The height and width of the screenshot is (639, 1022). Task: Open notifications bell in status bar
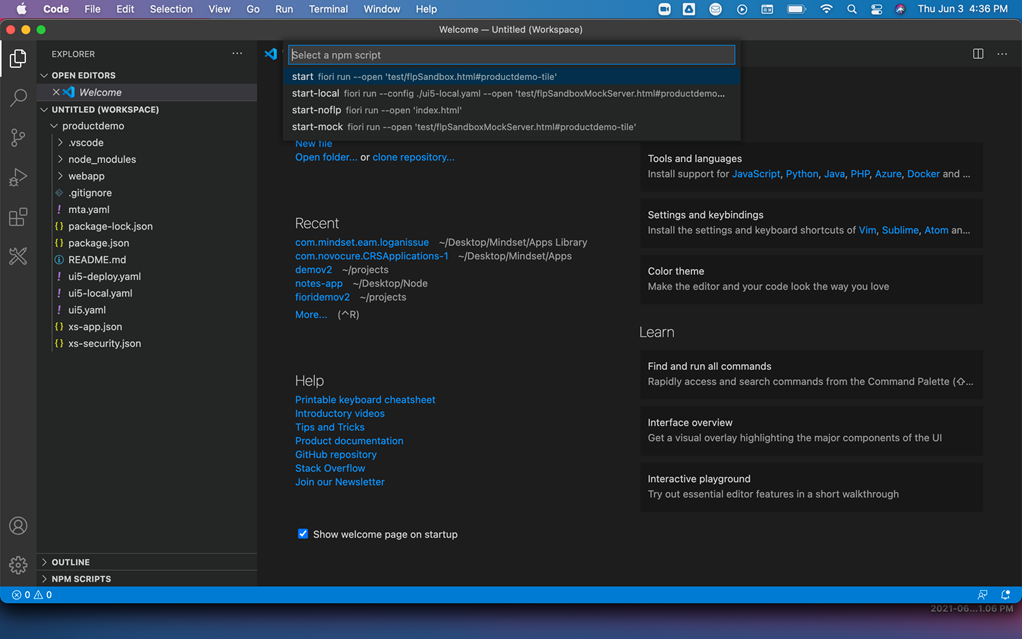point(1006,595)
